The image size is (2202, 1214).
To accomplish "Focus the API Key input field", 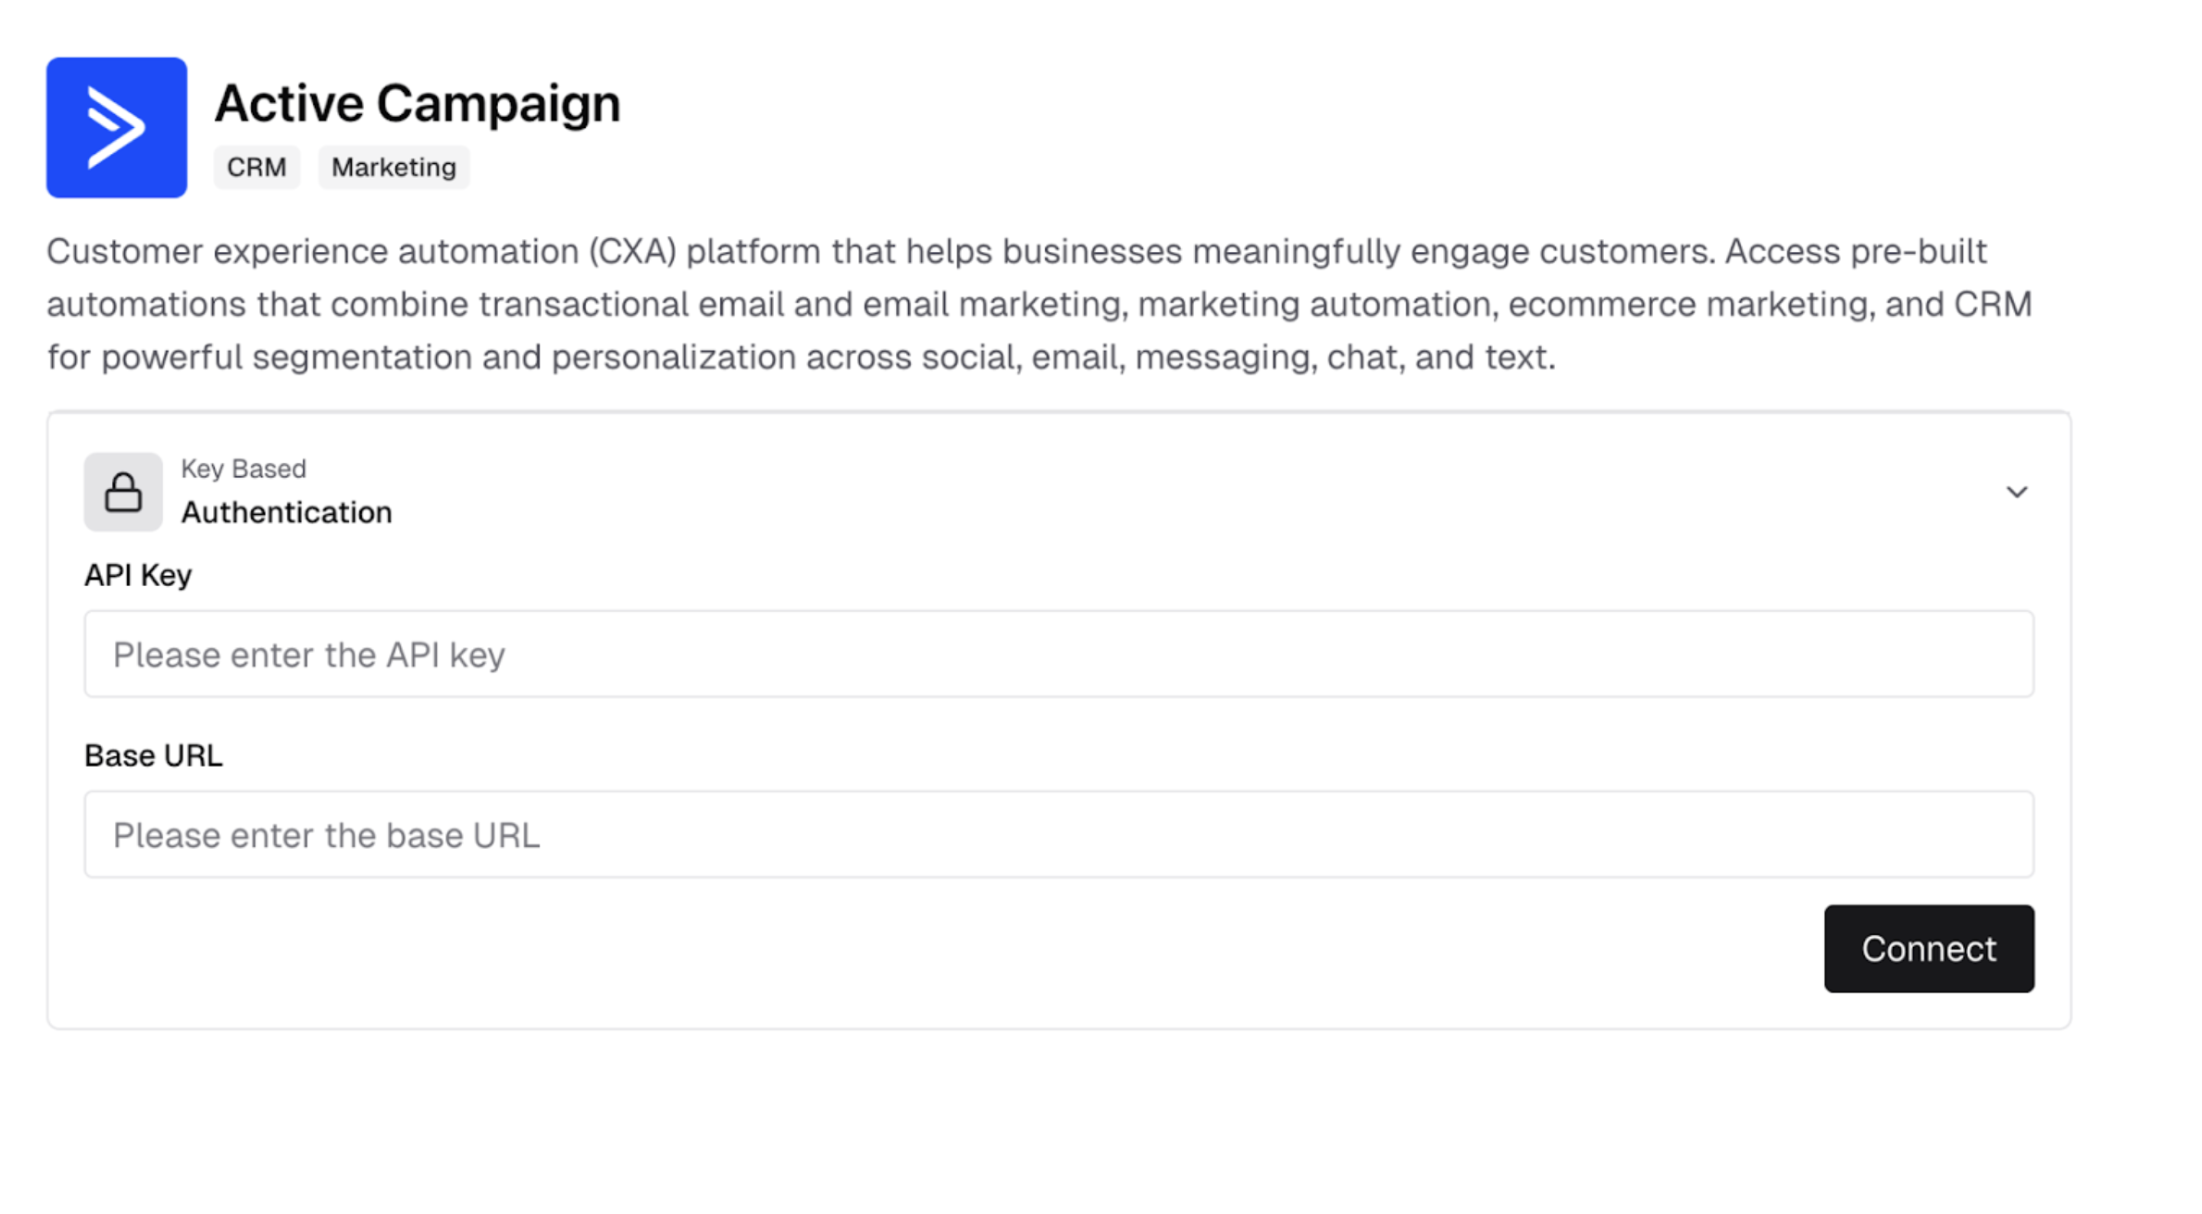I will tap(1058, 654).
